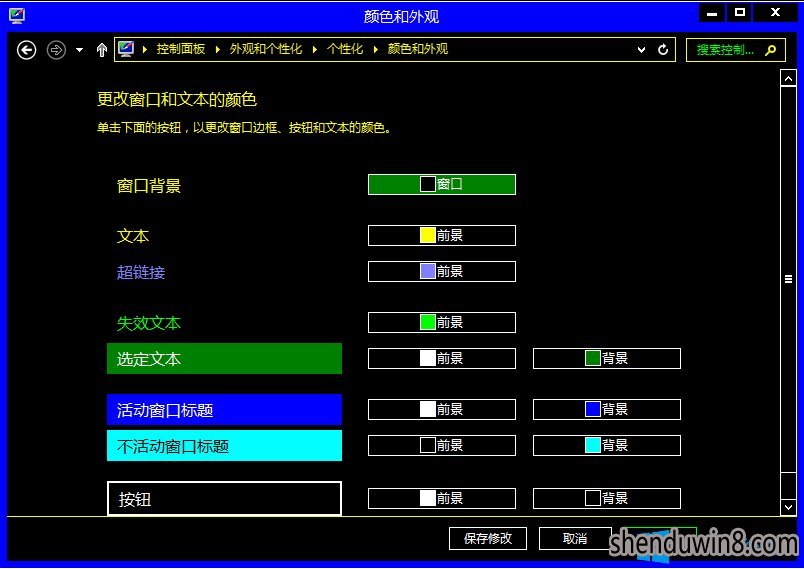The width and height of the screenshot is (804, 569).
Task: Refresh the page with the refresh icon
Action: coord(663,50)
